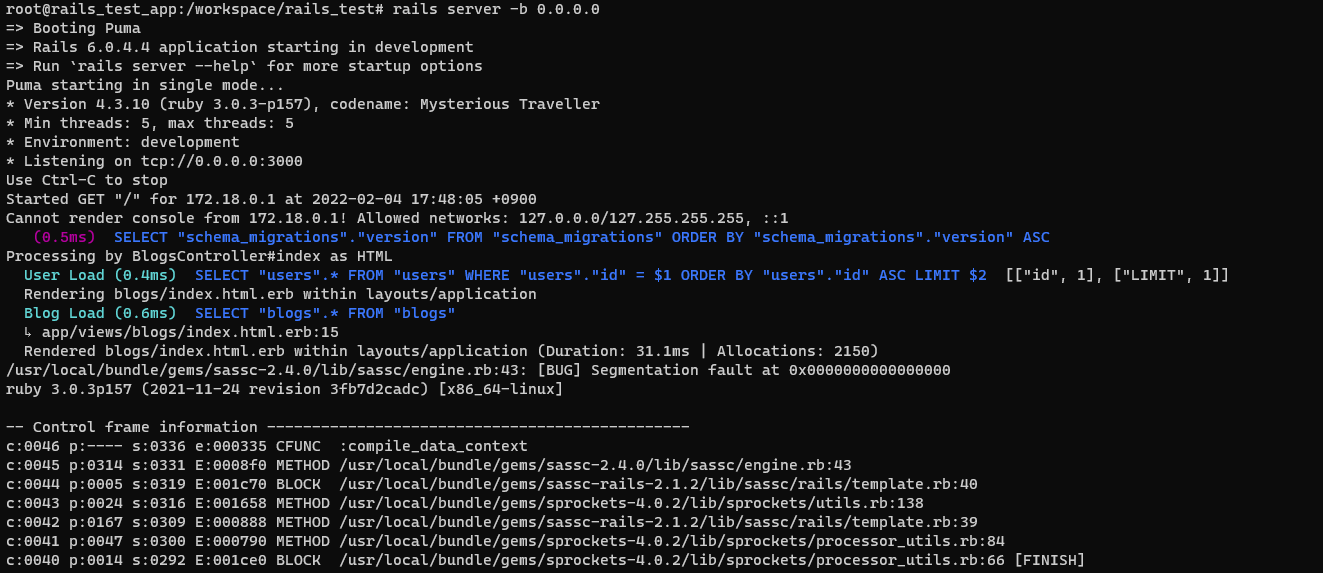Click the 'SELECT "blogs".* FROM "blogs"' query
This screenshot has width=1323, height=573.
326,313
